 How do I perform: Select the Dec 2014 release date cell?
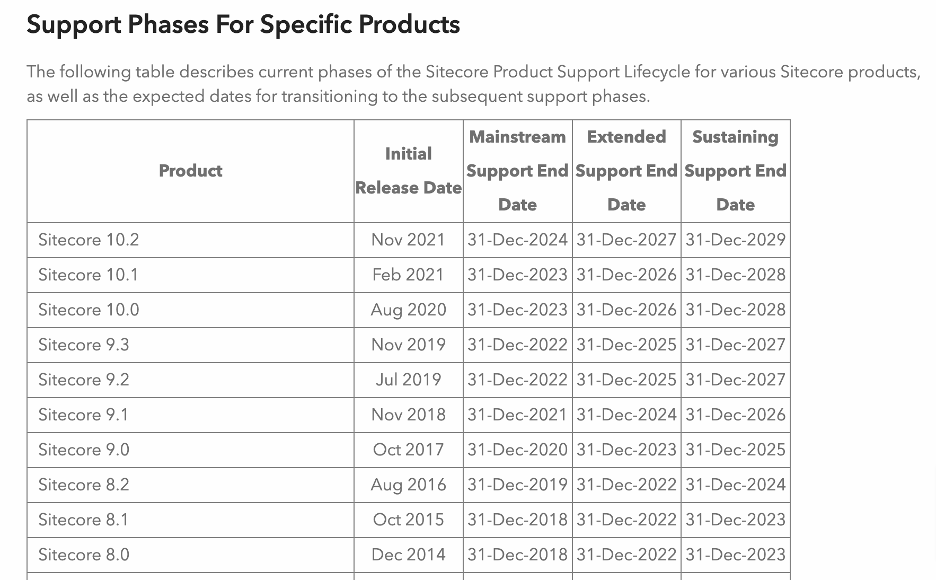pos(408,555)
